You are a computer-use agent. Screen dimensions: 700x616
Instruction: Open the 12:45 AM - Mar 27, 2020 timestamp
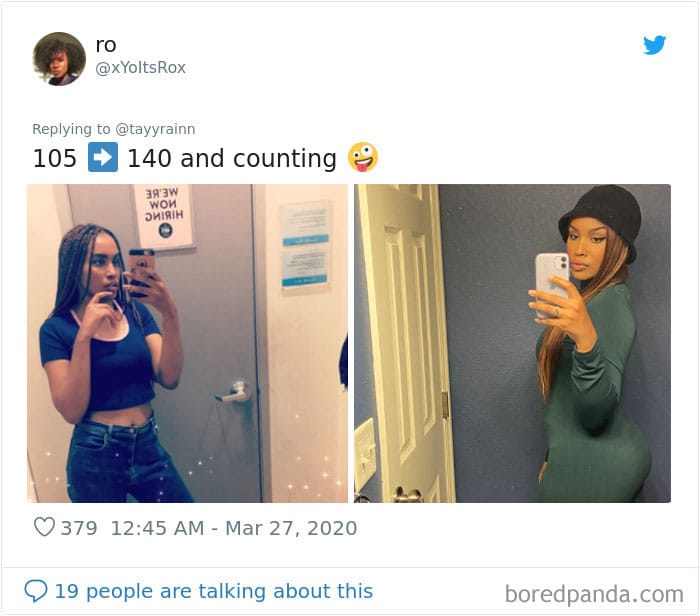(x=233, y=528)
